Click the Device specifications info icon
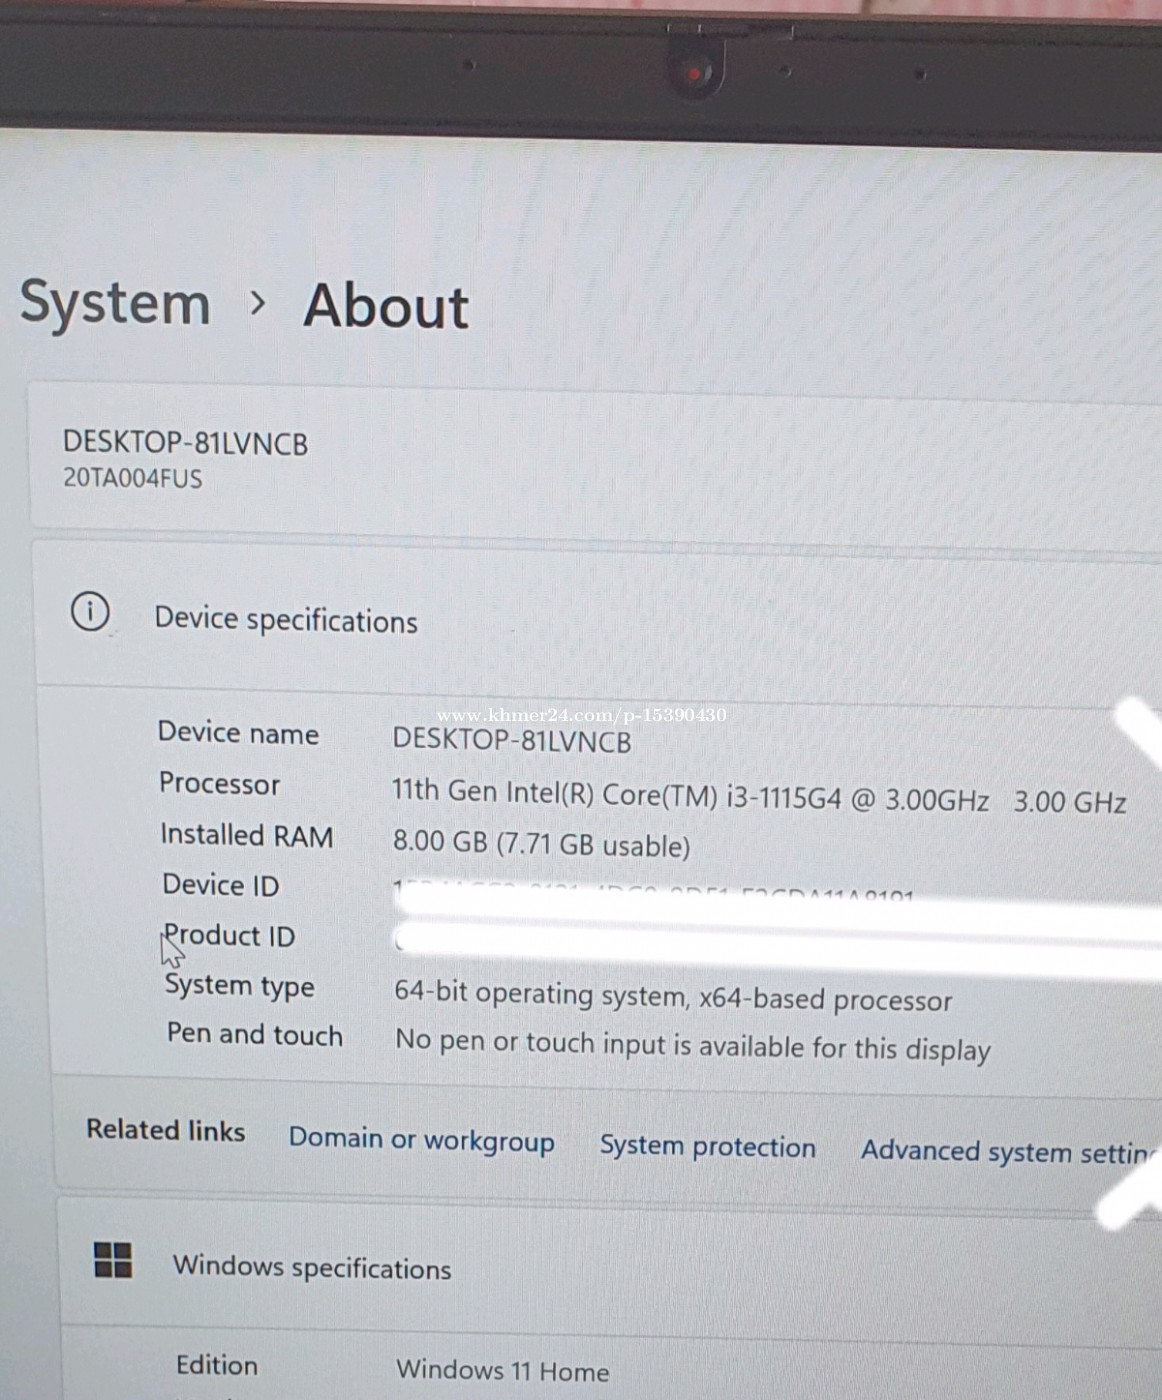Screen dimensions: 1162x1400 [x=90, y=611]
